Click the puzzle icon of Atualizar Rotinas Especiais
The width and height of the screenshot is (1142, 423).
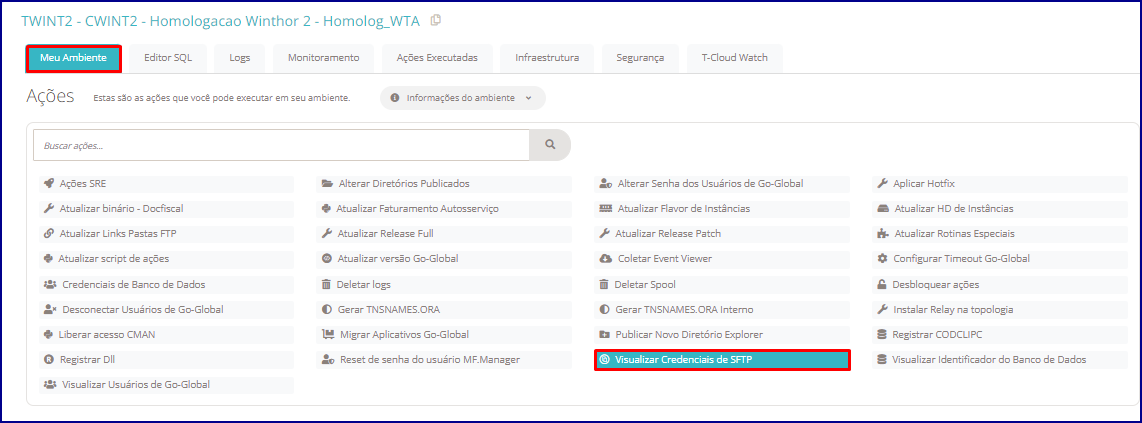coord(883,234)
